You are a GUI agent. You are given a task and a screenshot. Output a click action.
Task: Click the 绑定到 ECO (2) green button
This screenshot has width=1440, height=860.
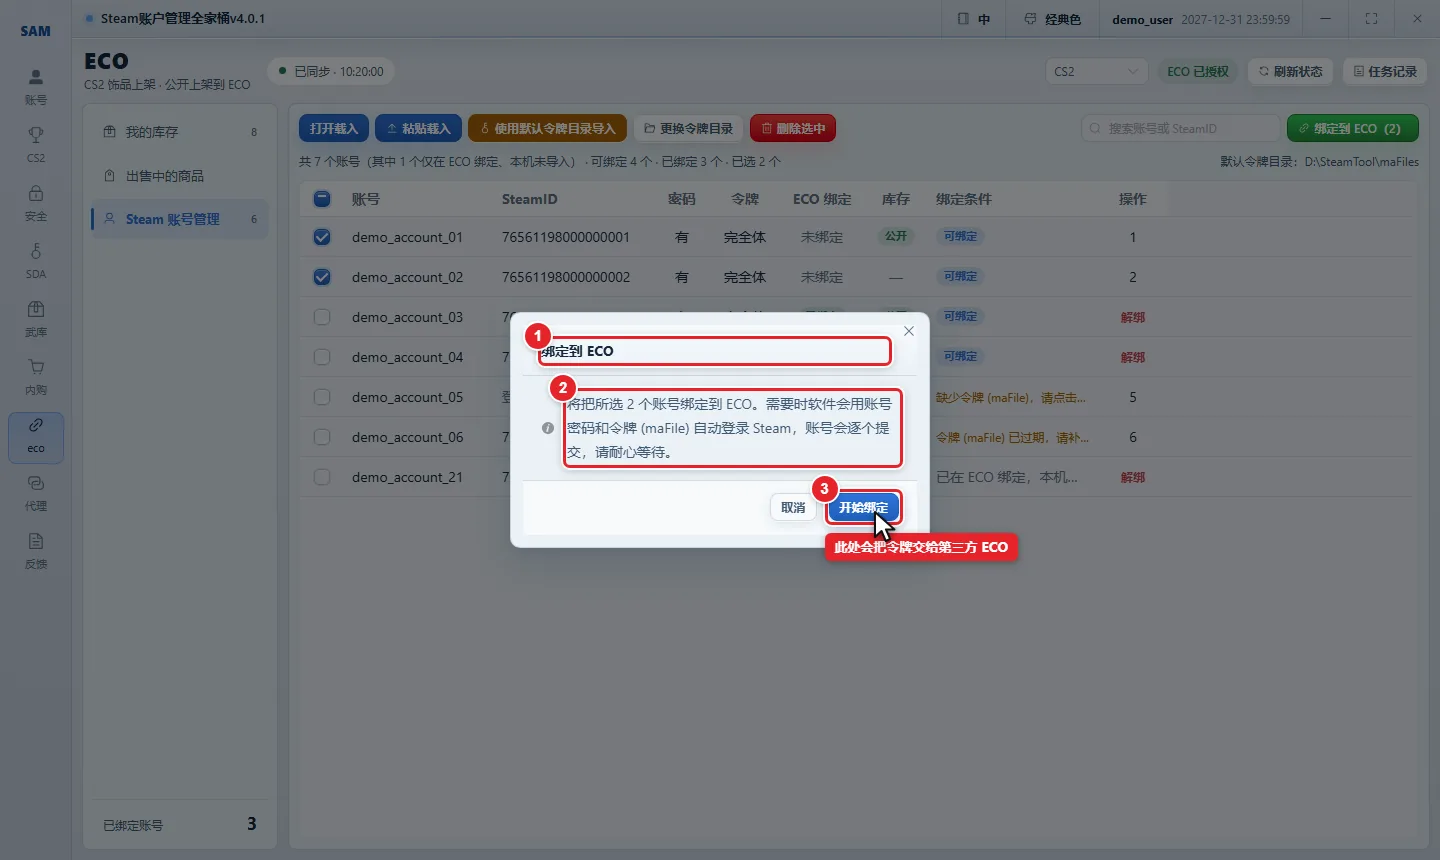click(1352, 128)
